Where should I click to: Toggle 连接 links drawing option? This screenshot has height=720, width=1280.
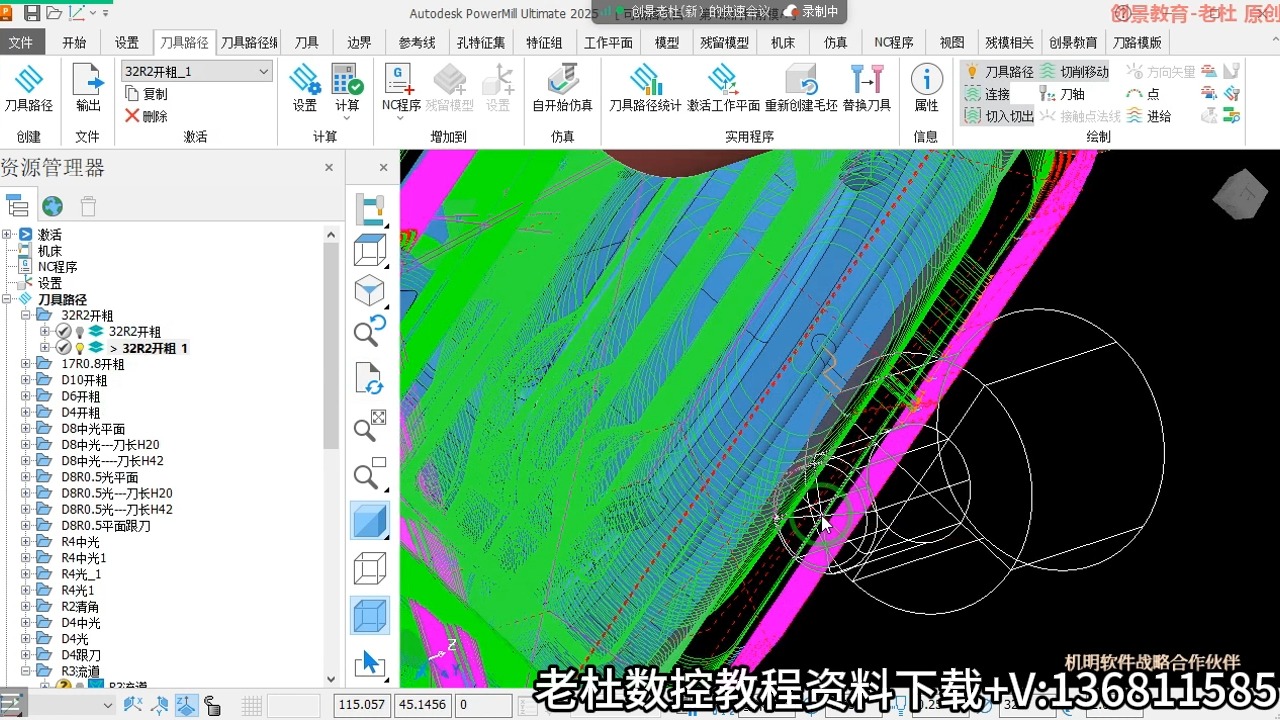tap(987, 93)
